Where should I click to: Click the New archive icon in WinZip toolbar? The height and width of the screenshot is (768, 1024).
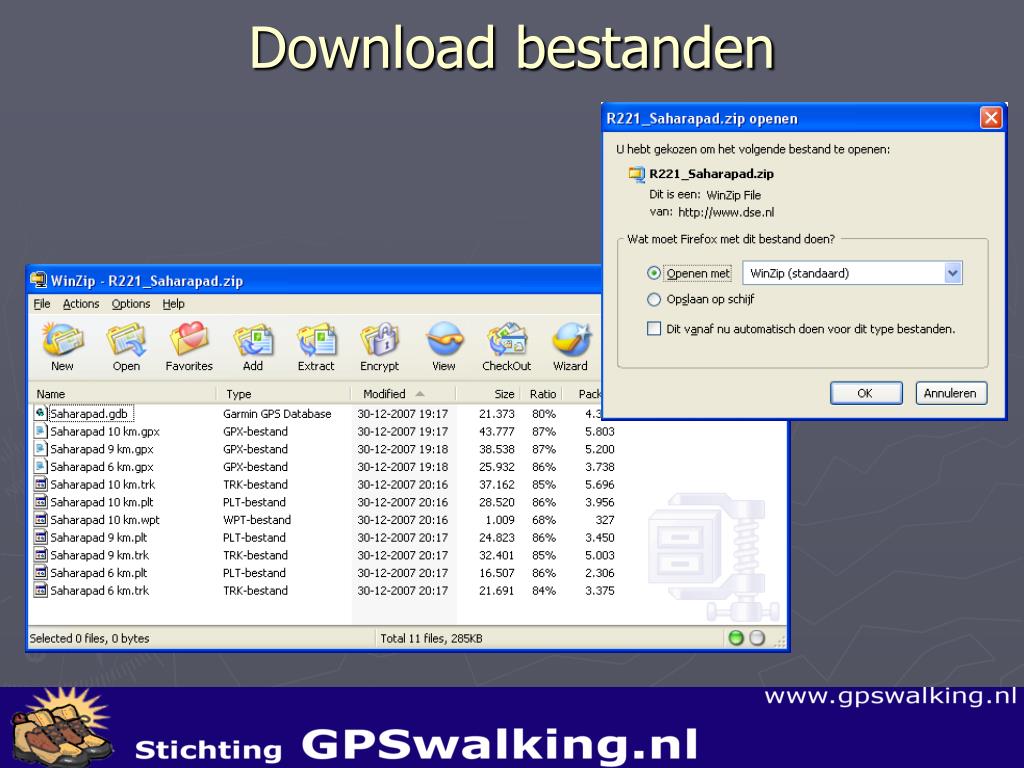(62, 340)
